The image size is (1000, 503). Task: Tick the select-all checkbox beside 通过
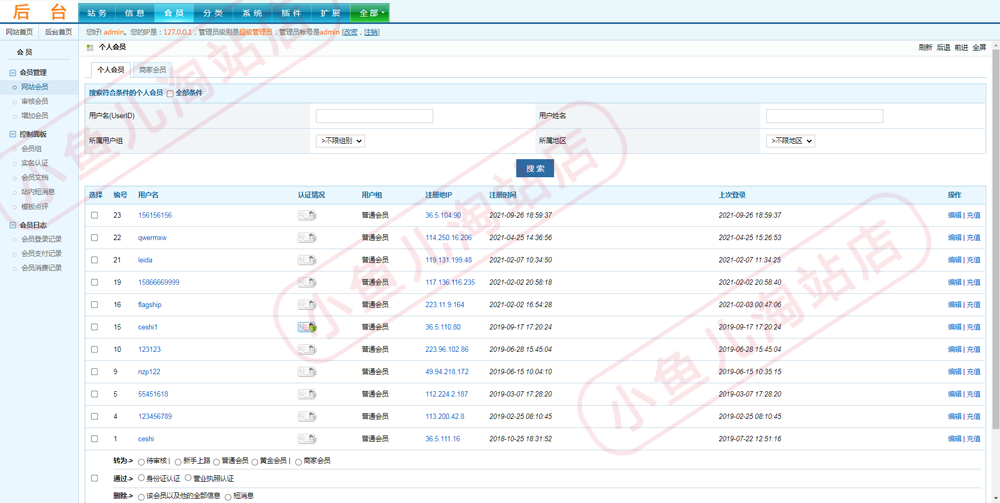coord(94,478)
